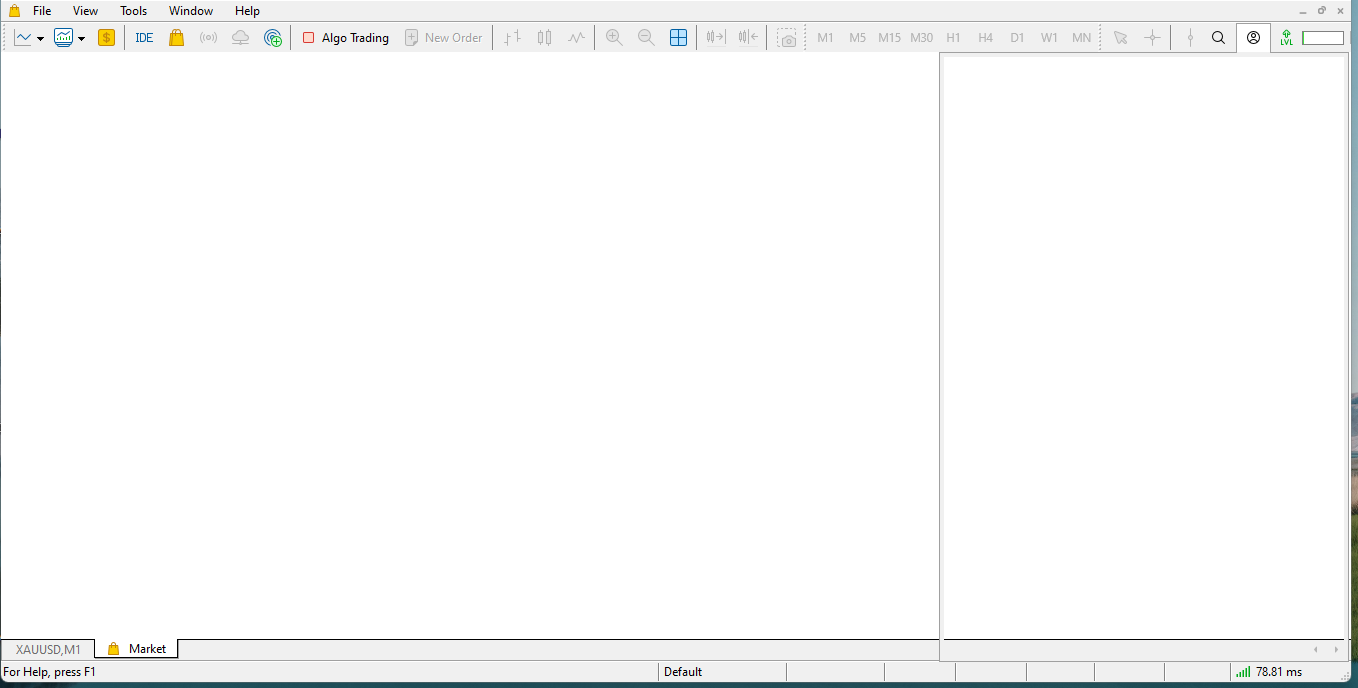Viewport: 1358px width, 688px height.
Task: Select the M15 timeframe
Action: point(889,38)
